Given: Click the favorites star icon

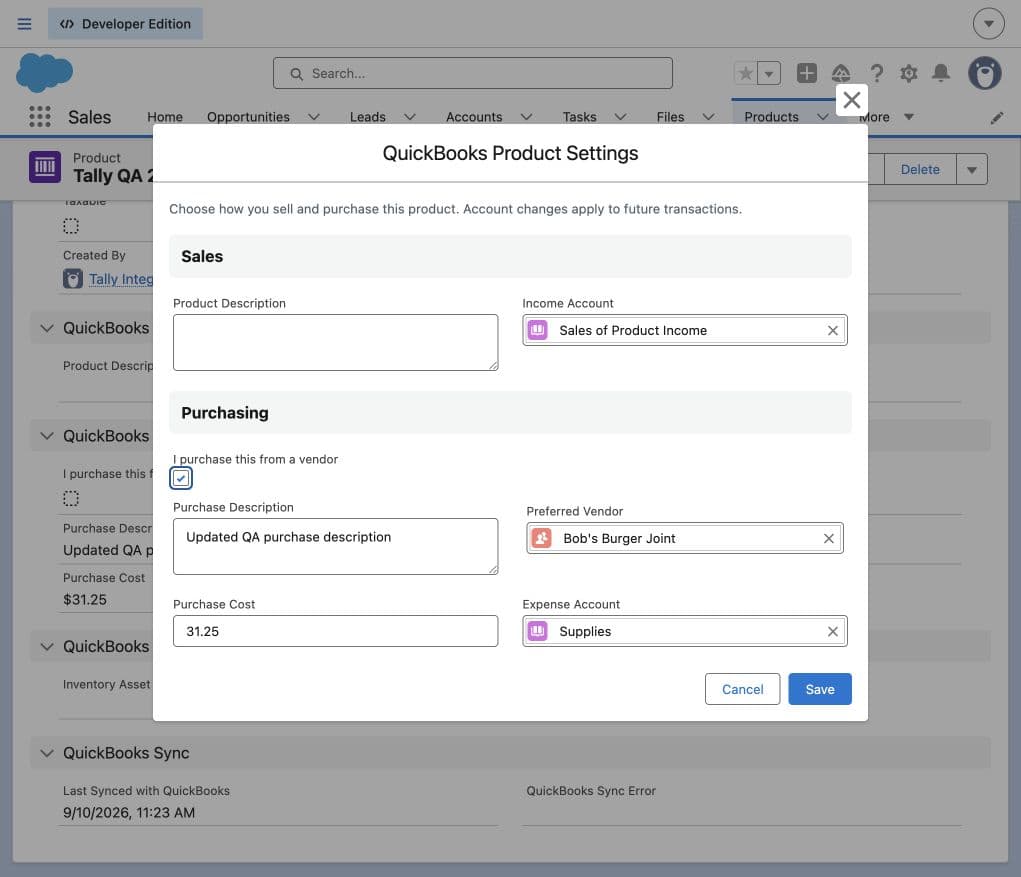Looking at the screenshot, I should (746, 74).
